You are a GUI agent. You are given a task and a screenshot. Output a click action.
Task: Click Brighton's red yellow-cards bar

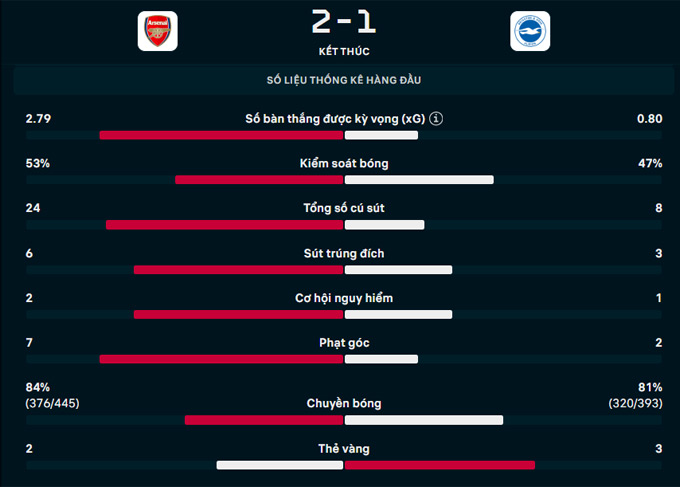[440, 465]
